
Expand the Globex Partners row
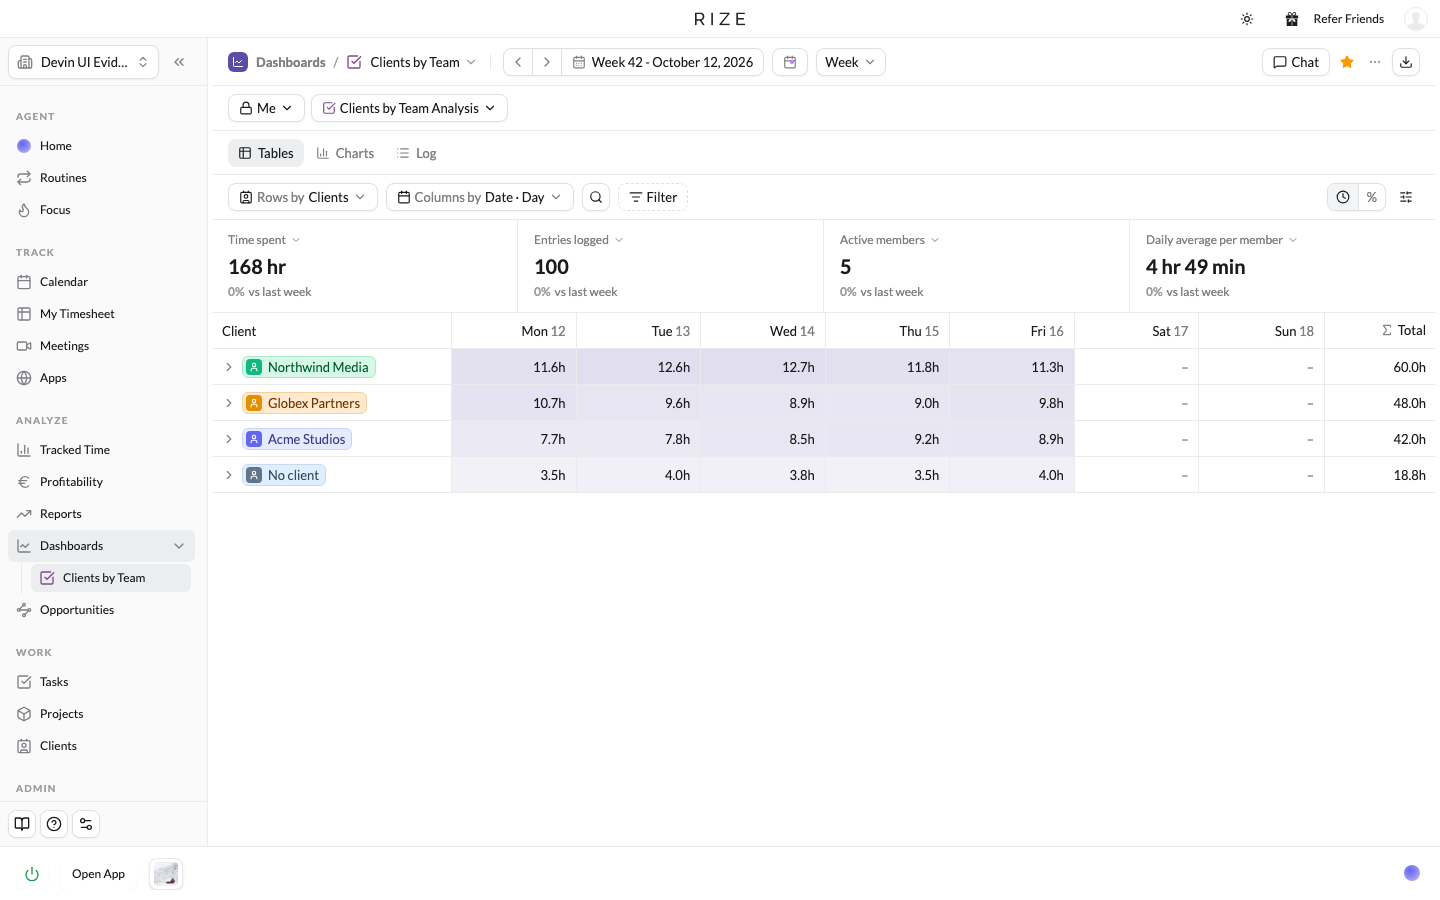click(229, 403)
